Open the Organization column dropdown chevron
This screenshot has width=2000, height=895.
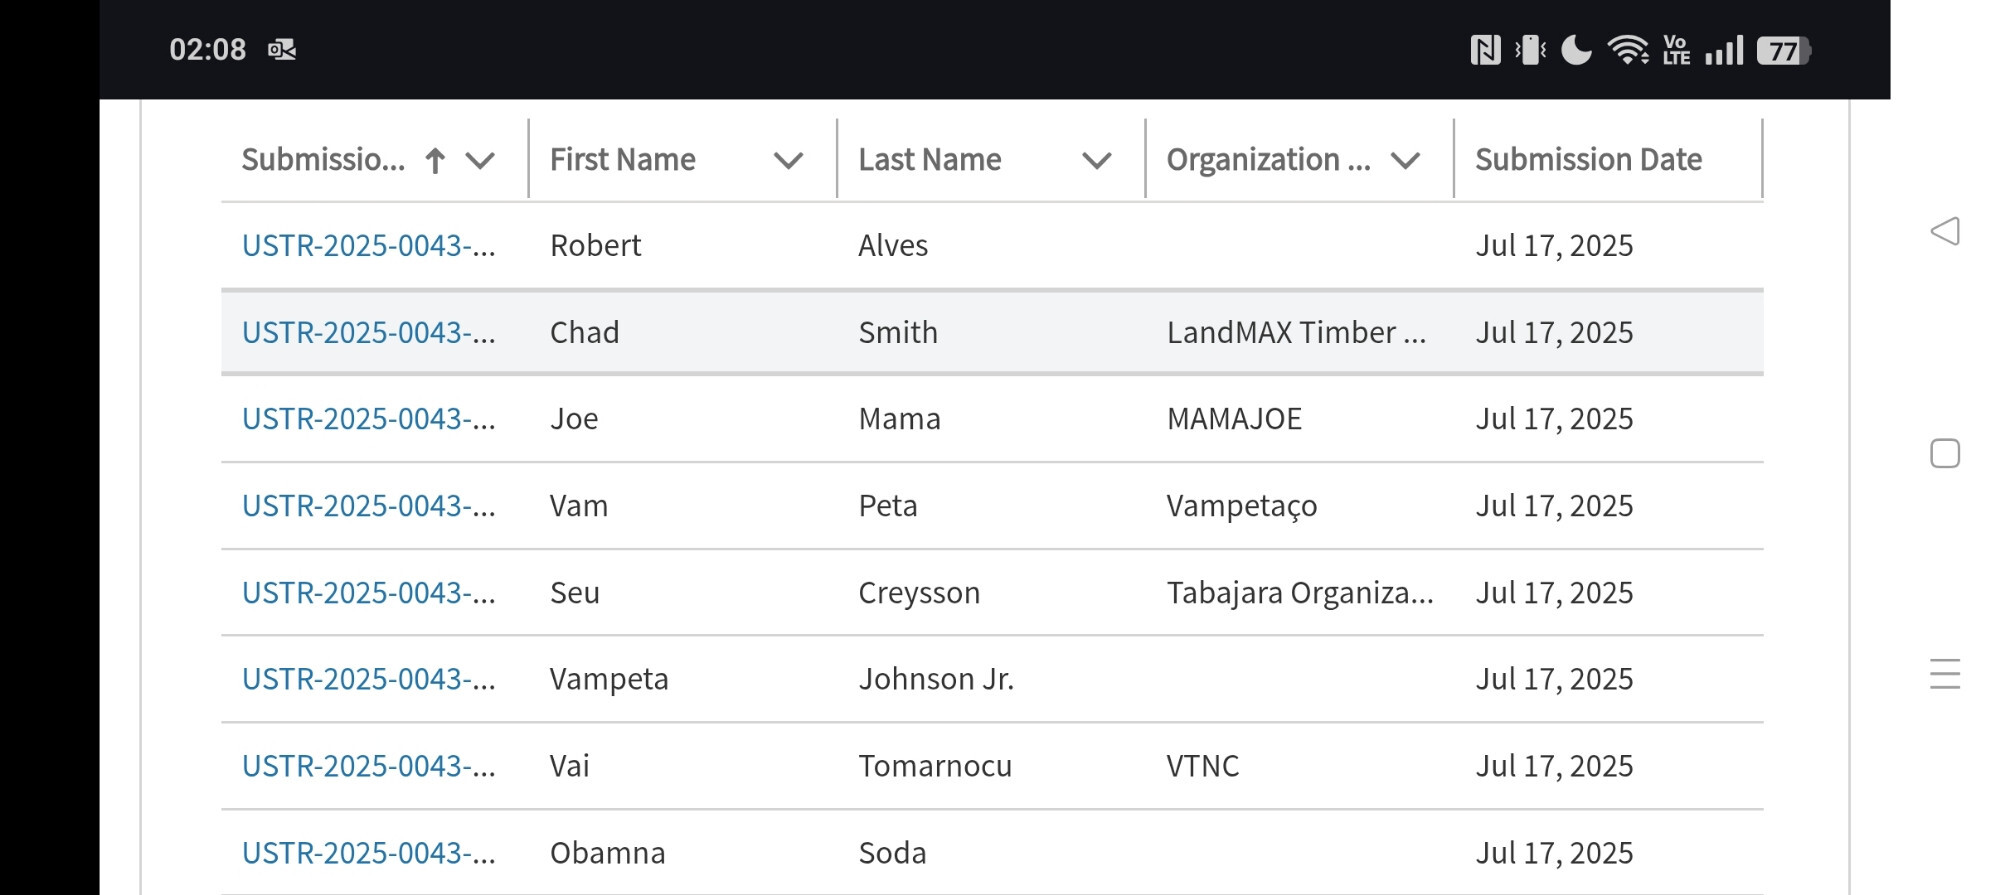[x=1406, y=160]
